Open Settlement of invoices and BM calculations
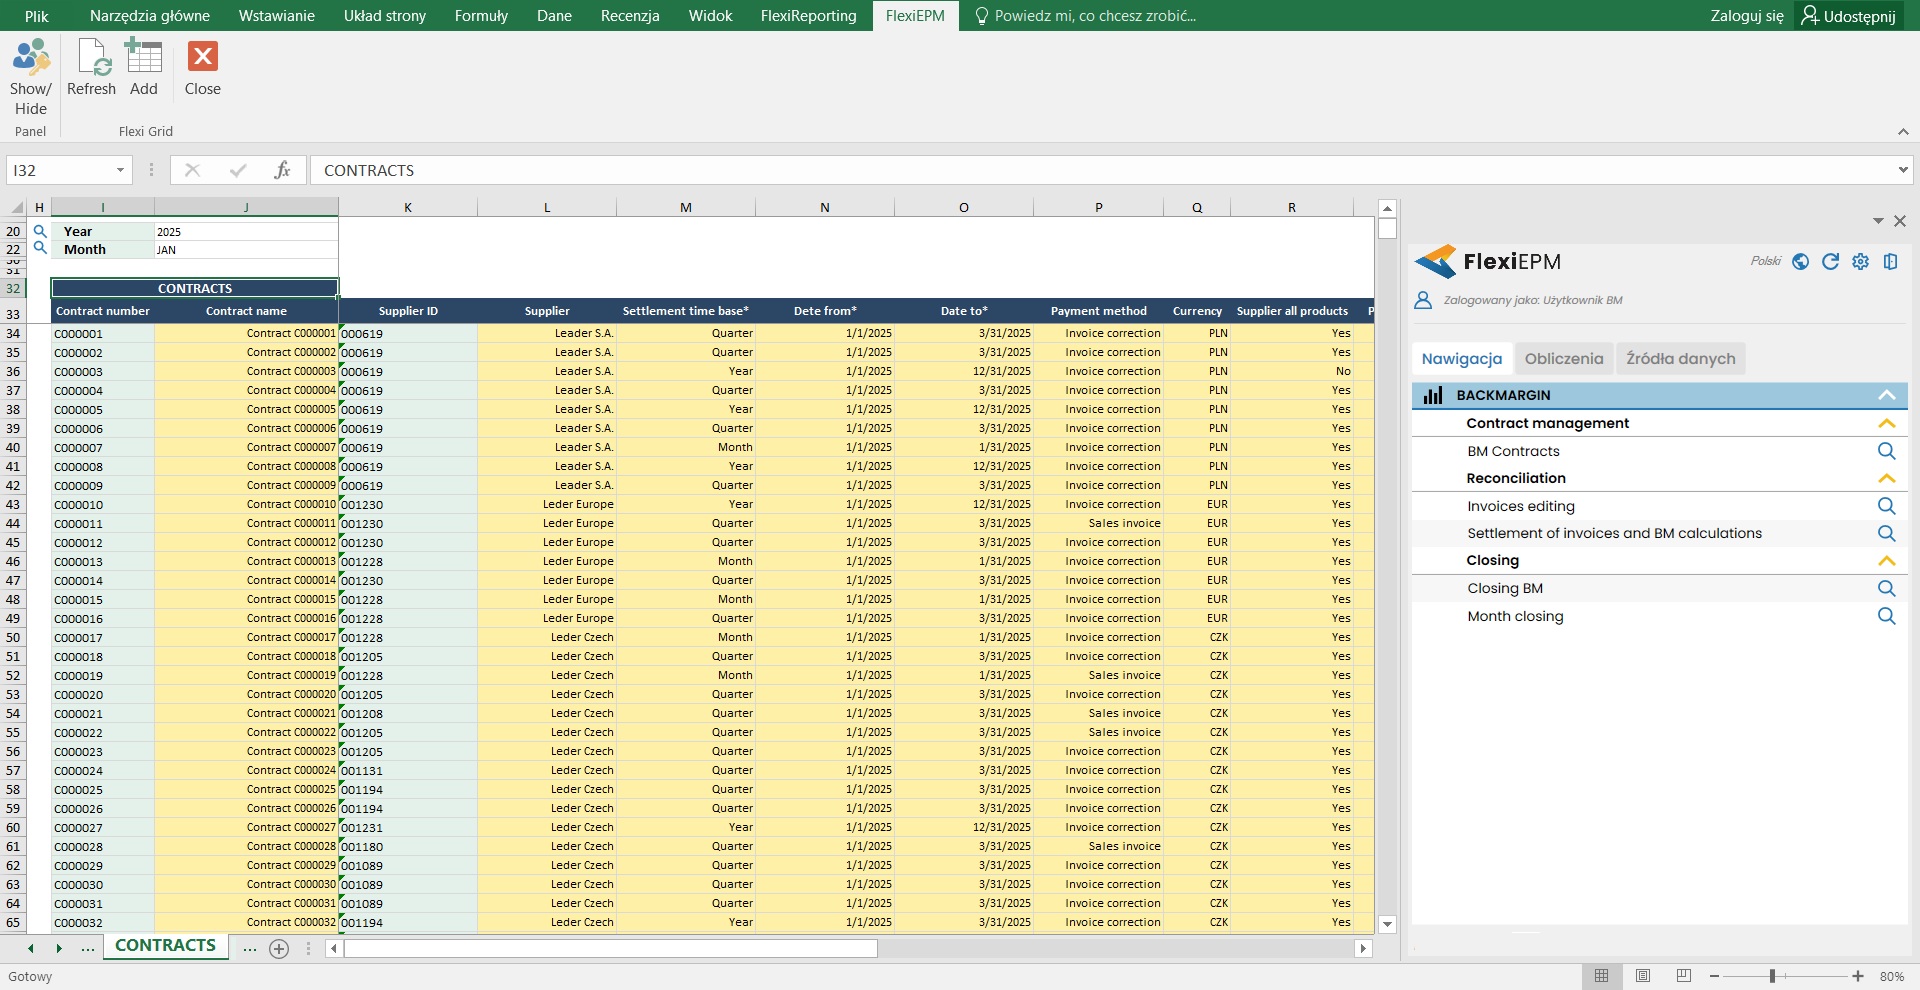Screen dimensions: 1920x990 (1614, 534)
